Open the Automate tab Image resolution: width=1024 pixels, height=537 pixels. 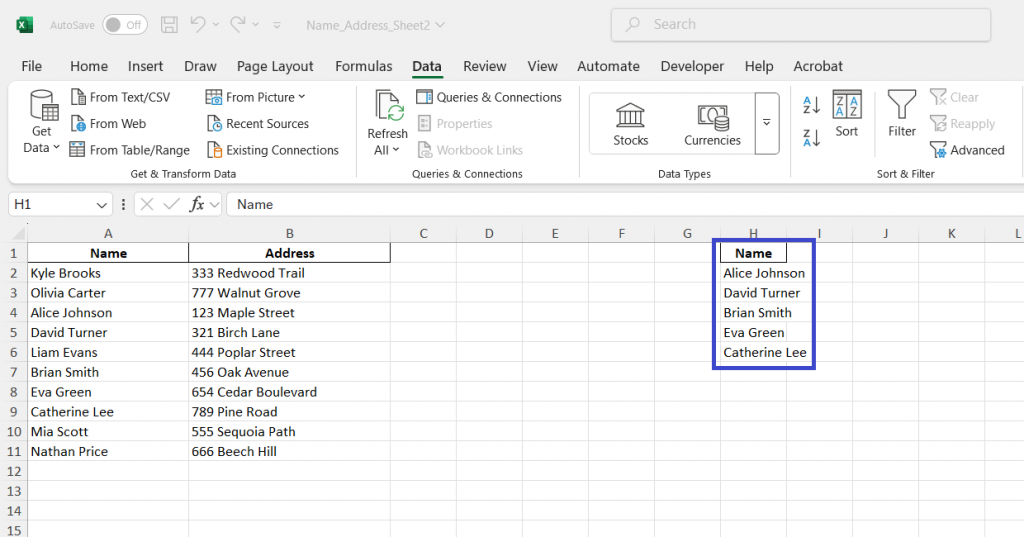click(x=608, y=66)
